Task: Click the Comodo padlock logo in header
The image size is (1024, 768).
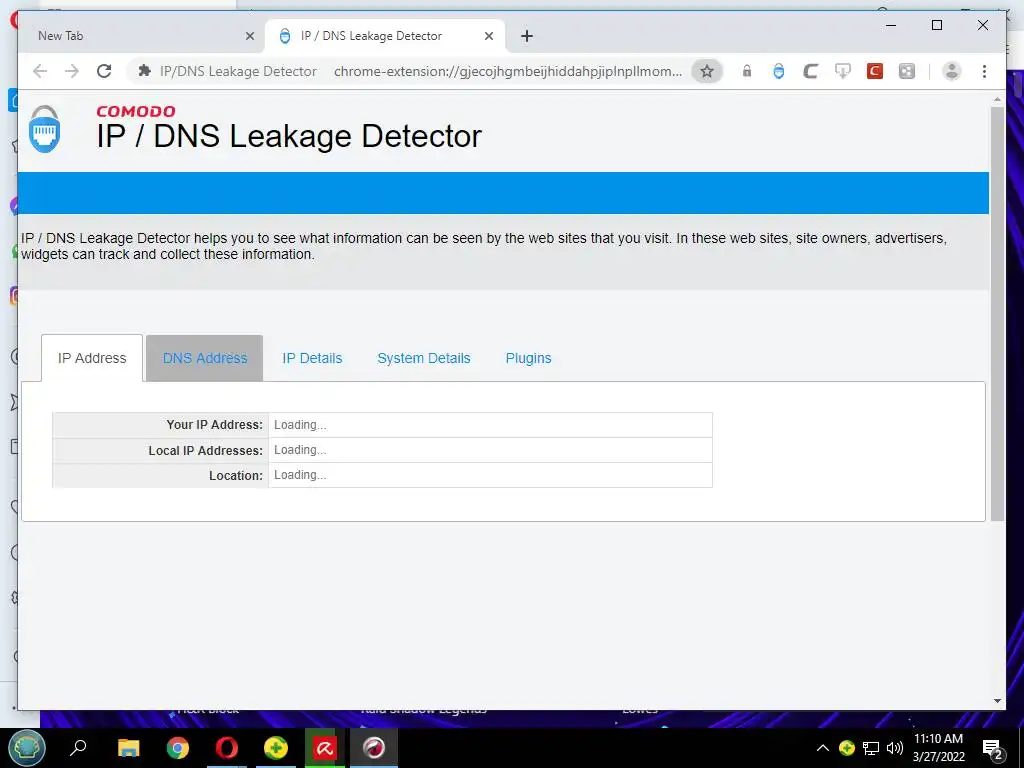Action: pyautogui.click(x=44, y=129)
